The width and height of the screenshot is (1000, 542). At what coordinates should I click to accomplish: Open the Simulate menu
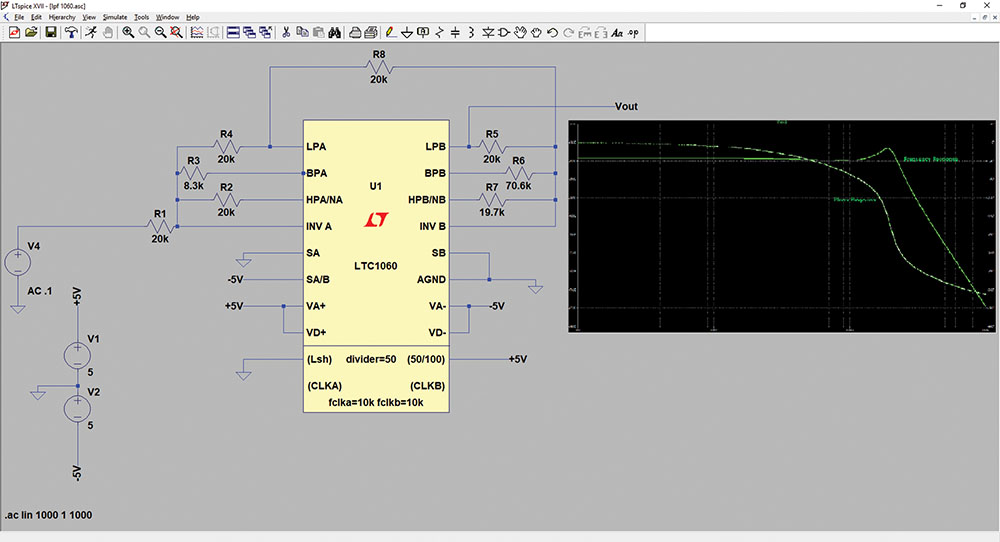[x=115, y=17]
